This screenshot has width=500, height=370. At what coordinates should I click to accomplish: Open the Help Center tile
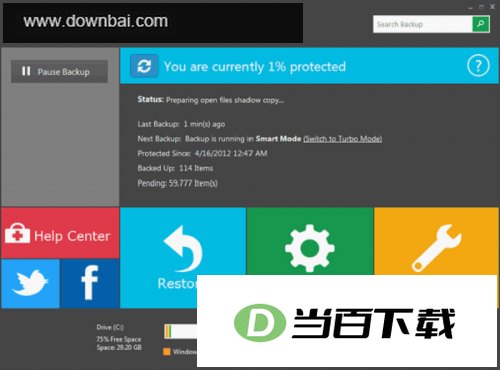pos(60,233)
